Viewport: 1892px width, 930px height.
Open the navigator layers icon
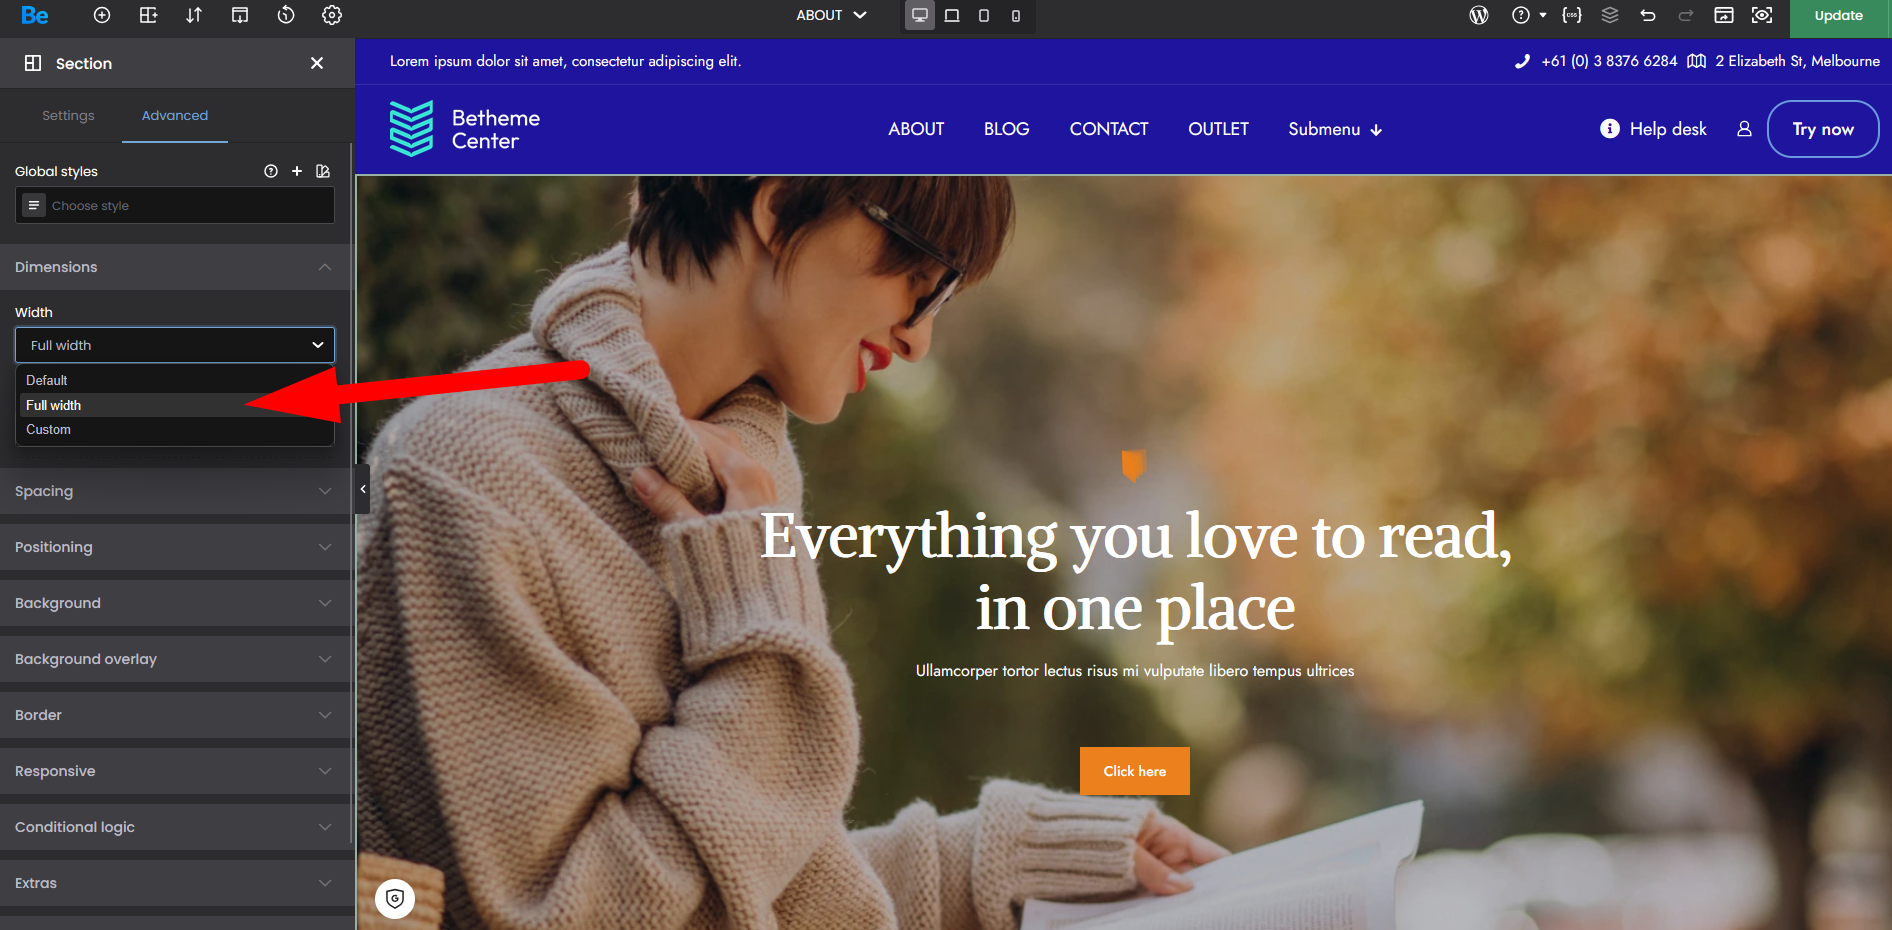coord(1610,15)
